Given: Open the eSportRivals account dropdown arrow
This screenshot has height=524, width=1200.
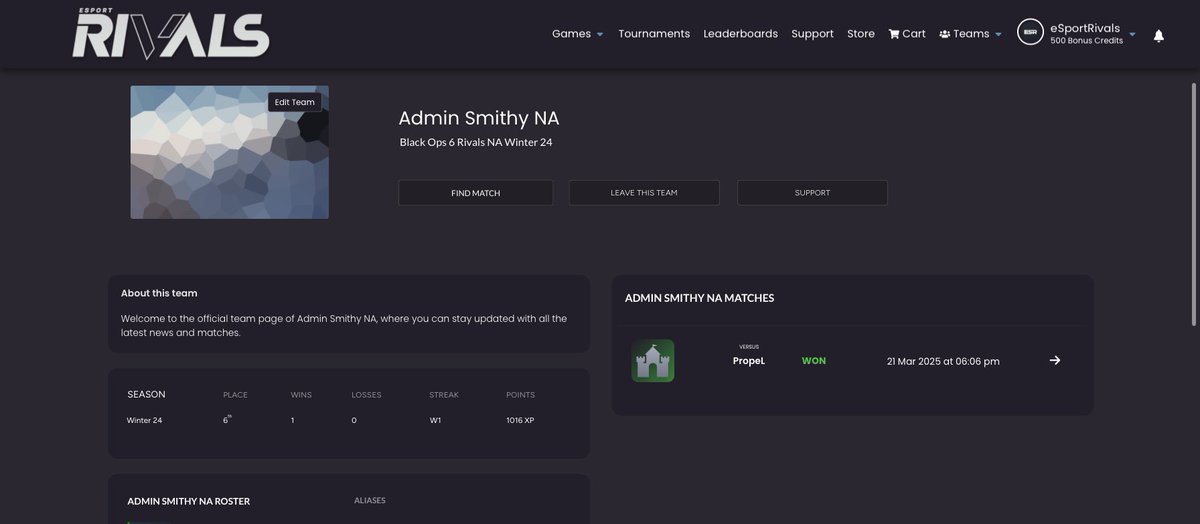Looking at the screenshot, I should click(x=1132, y=35).
